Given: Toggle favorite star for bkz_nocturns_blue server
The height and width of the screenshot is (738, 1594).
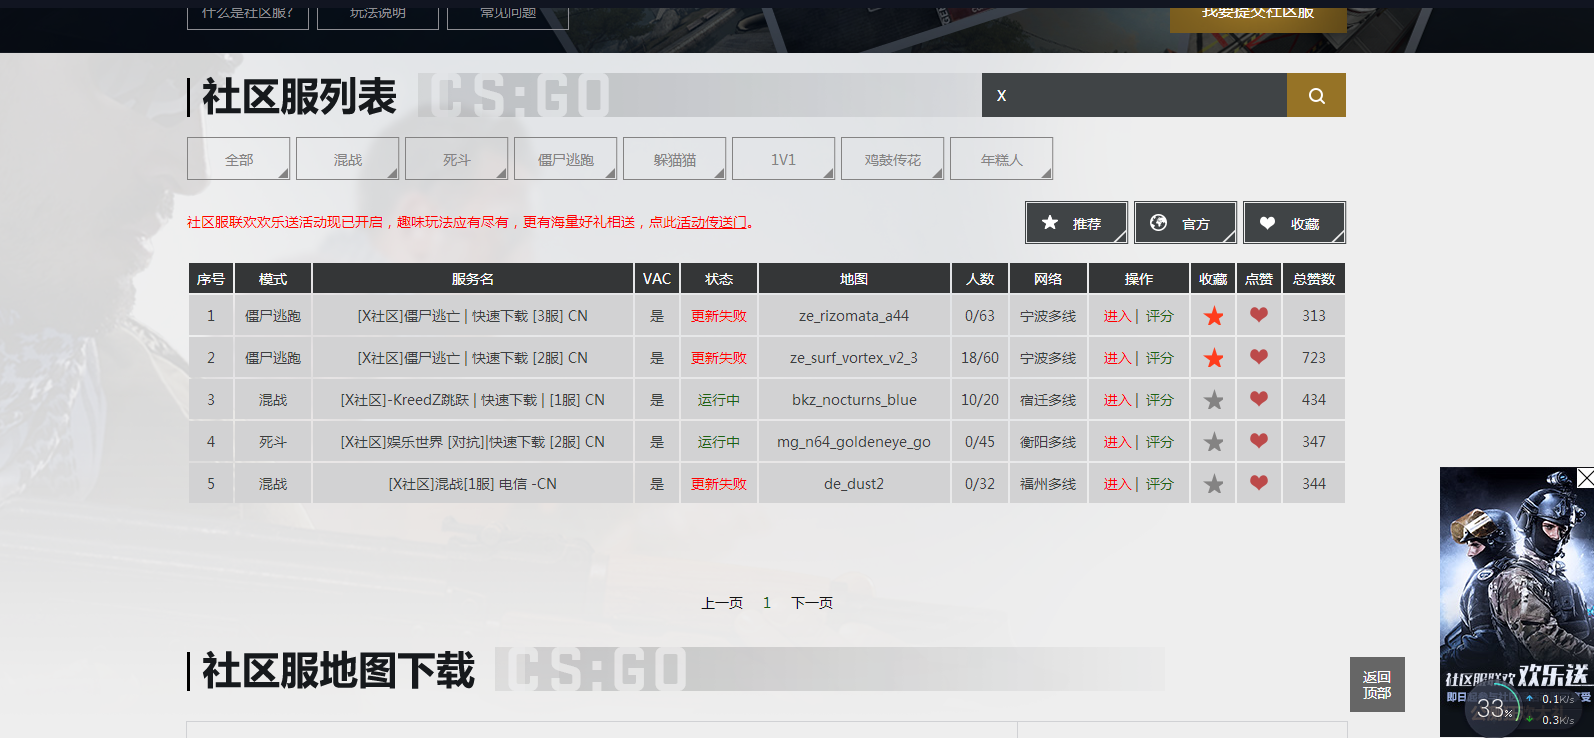Looking at the screenshot, I should pyautogui.click(x=1213, y=400).
